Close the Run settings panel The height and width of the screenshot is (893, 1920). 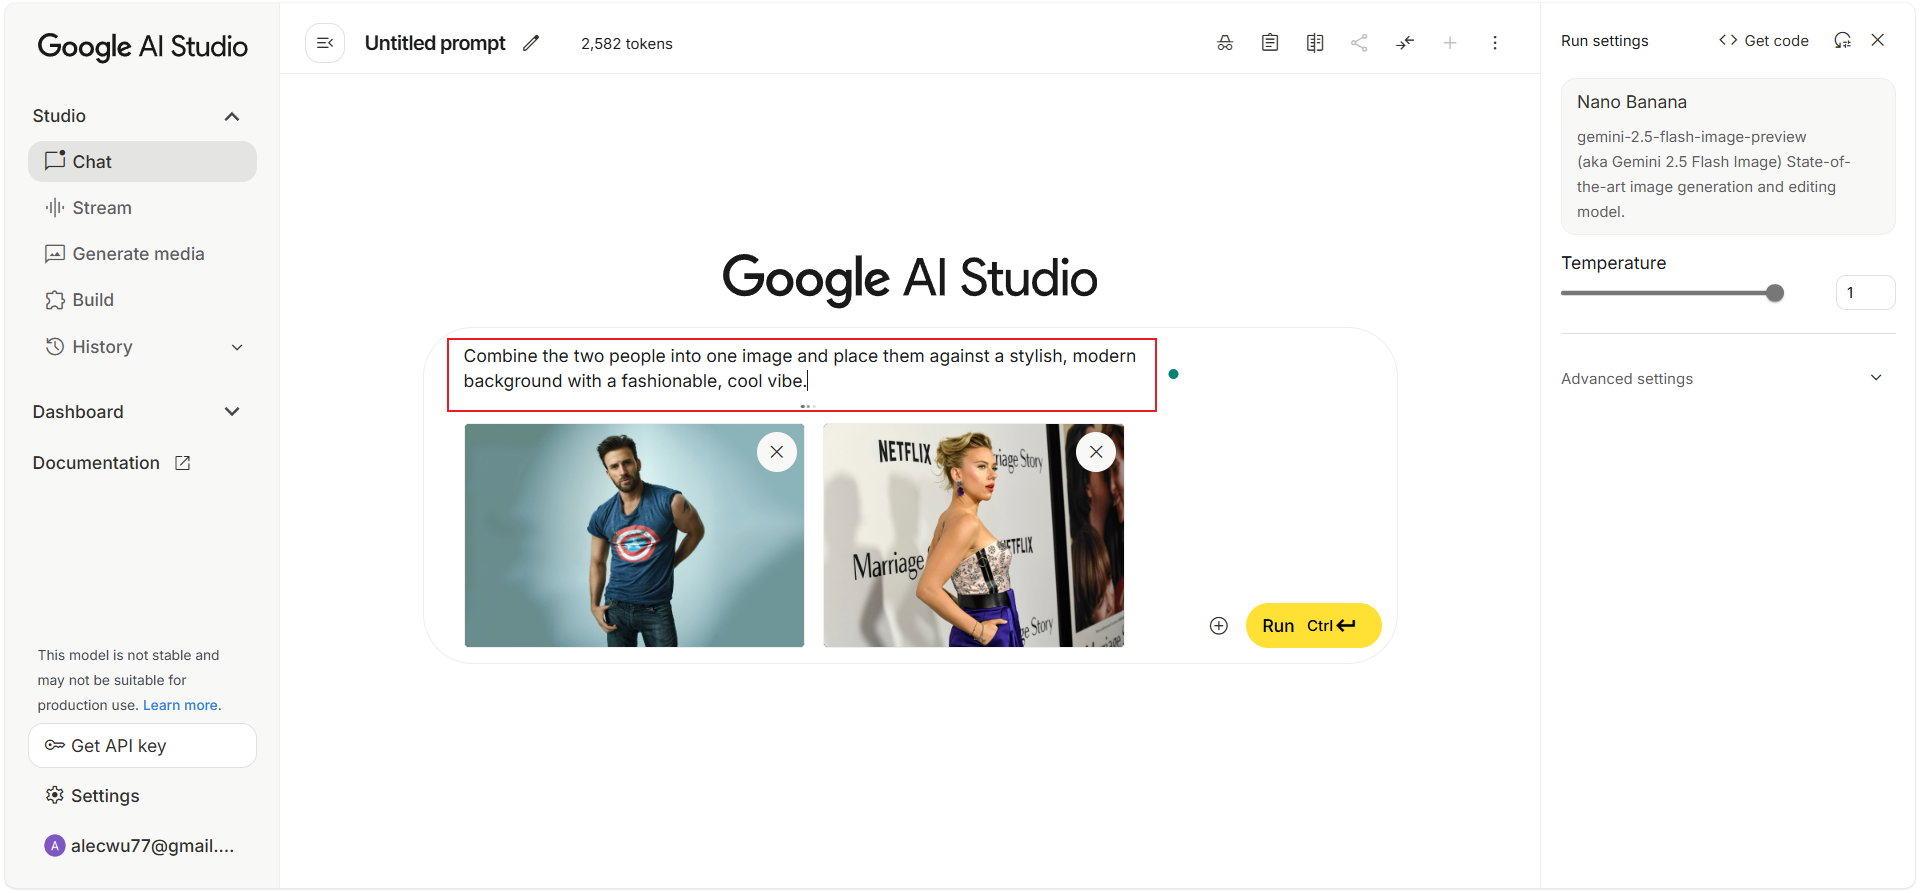[x=1878, y=40]
